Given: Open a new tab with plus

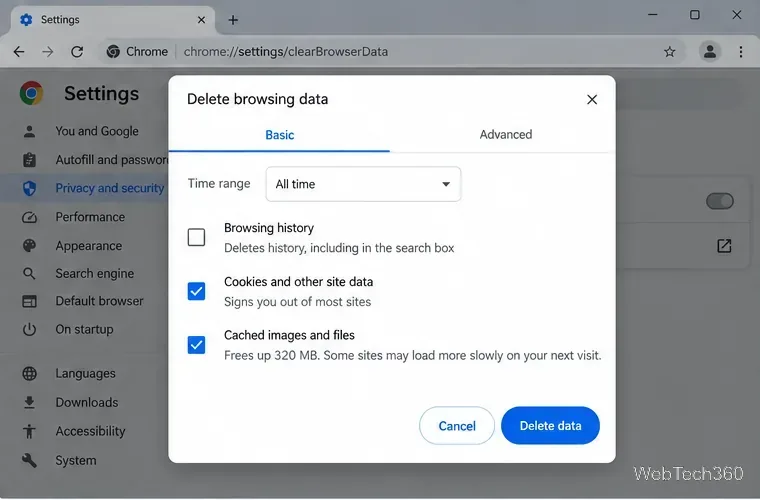Looking at the screenshot, I should click(233, 20).
